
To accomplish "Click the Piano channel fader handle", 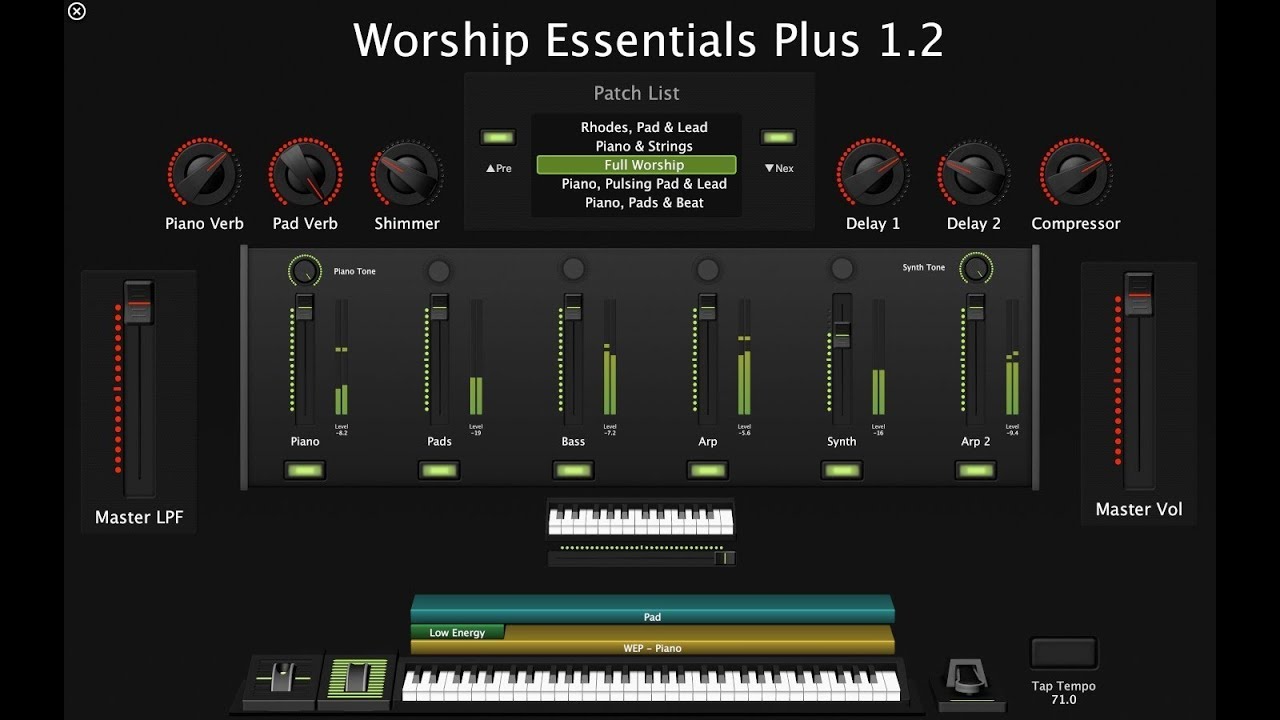I will [x=305, y=307].
